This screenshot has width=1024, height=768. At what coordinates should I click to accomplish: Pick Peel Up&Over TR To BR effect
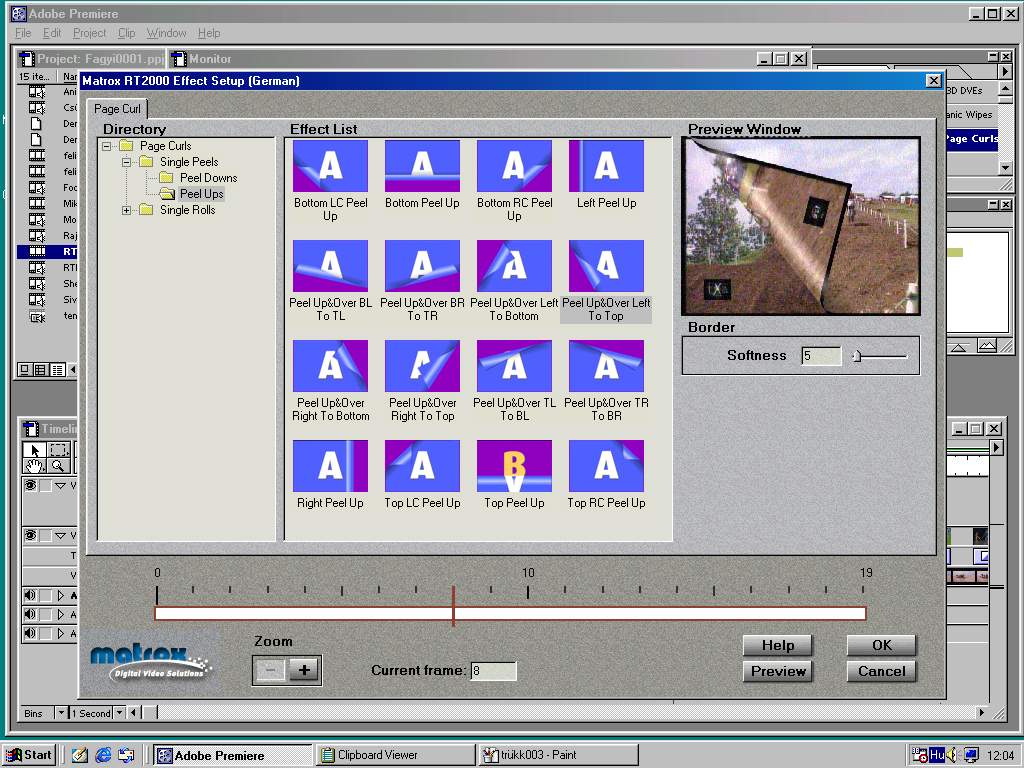tap(606, 366)
